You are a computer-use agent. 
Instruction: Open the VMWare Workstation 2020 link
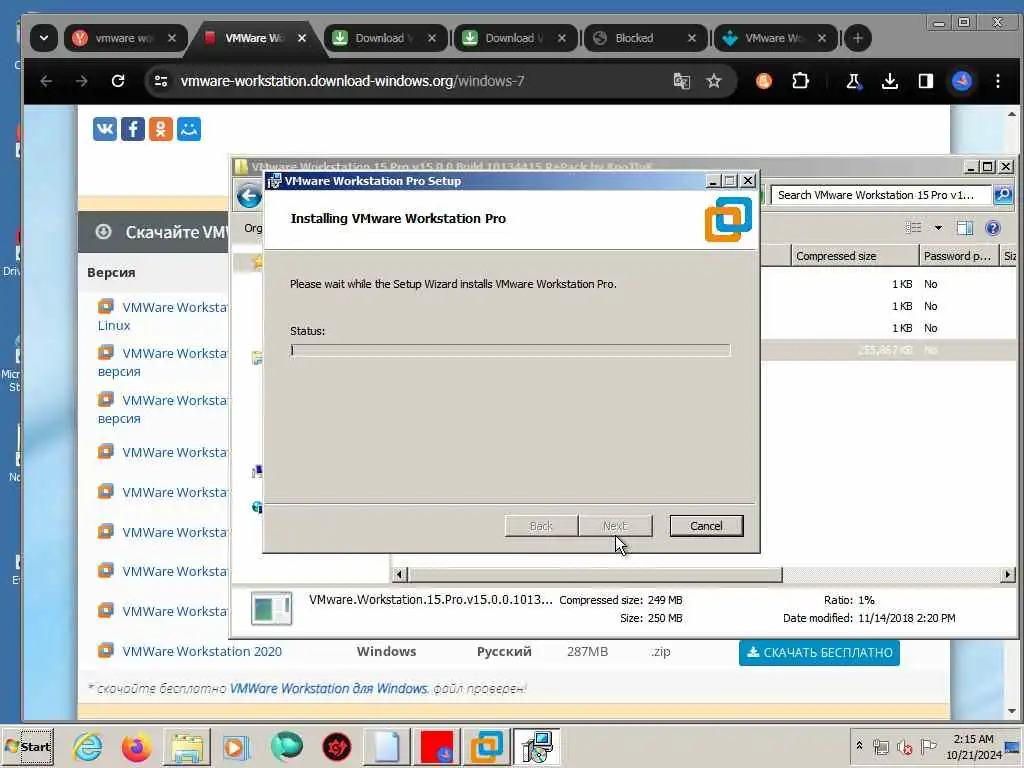click(202, 651)
